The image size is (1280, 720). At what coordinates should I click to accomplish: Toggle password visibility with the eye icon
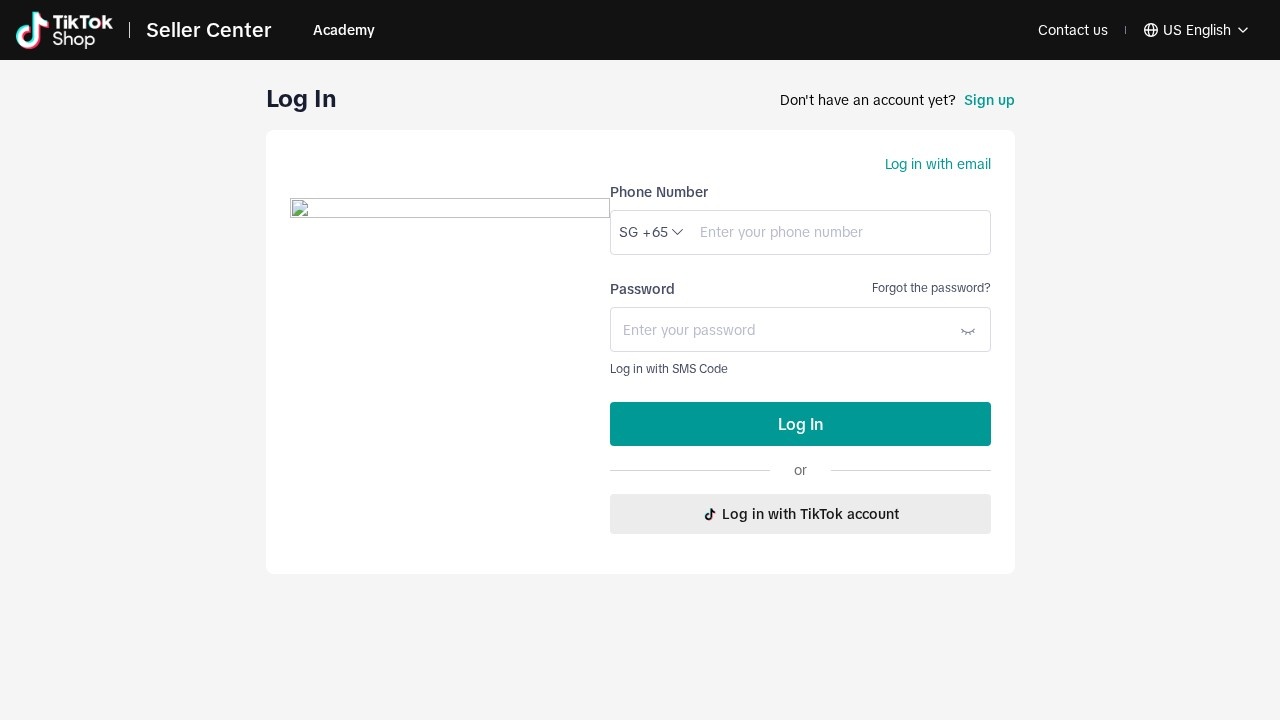click(x=967, y=331)
